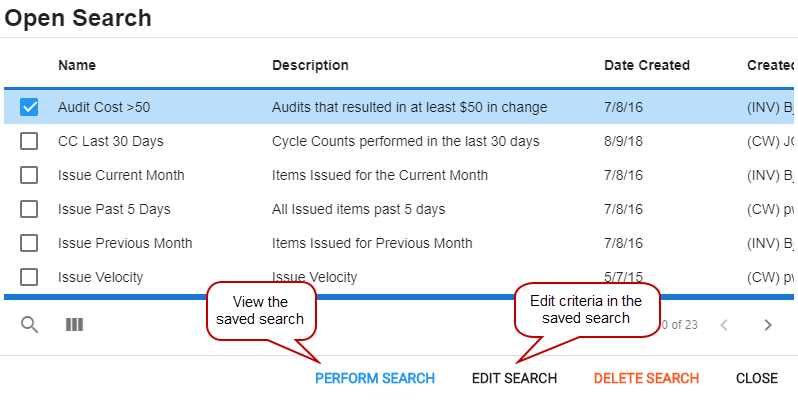Uncheck the Audit Cost >50 checkbox
The width and height of the screenshot is (798, 400).
coord(29,107)
